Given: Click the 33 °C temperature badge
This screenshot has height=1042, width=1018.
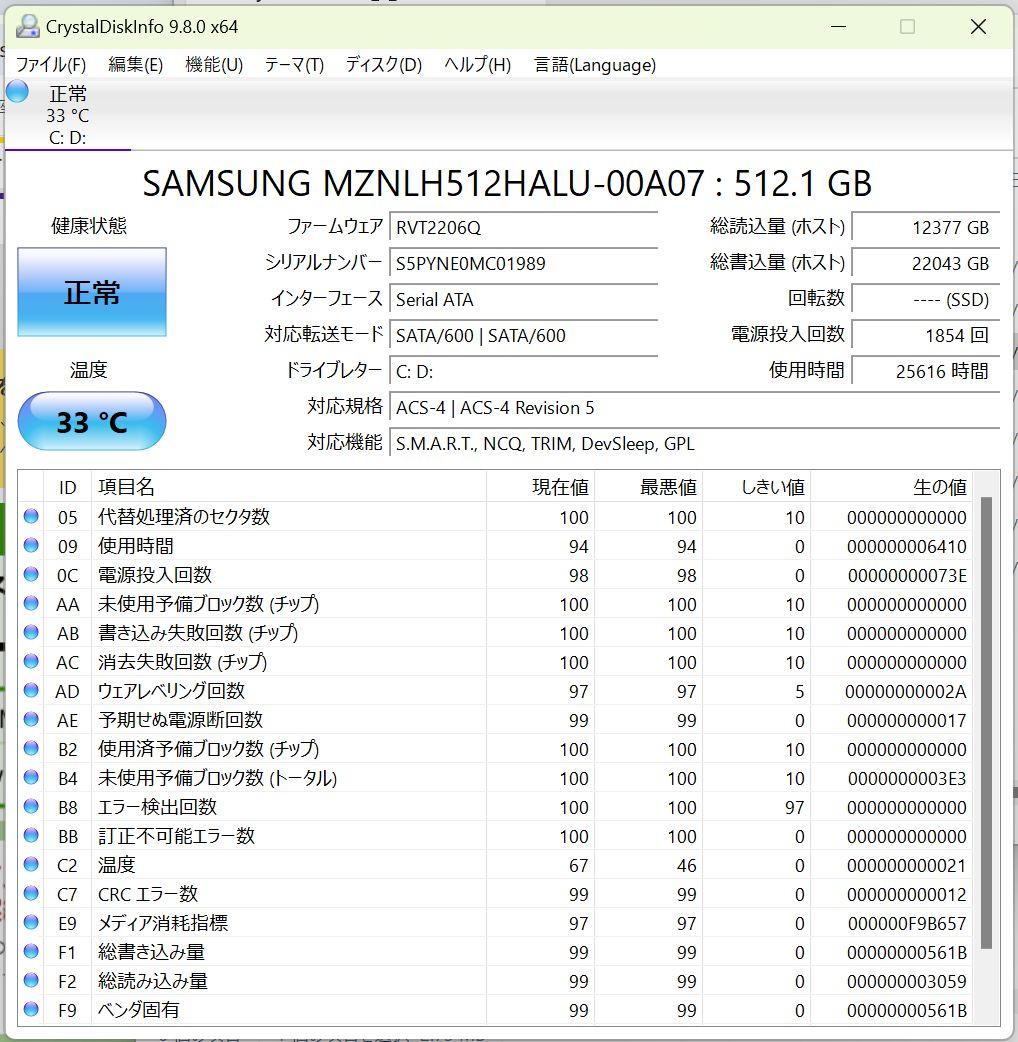Looking at the screenshot, I should point(91,421).
